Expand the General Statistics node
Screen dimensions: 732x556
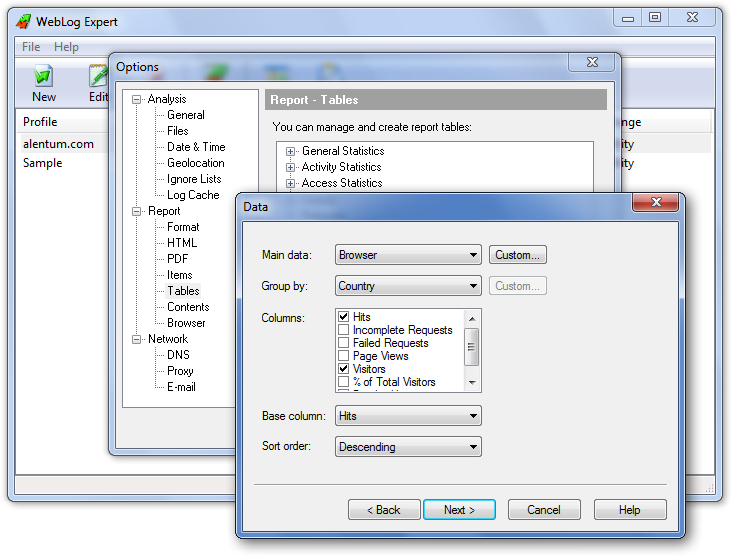290,151
